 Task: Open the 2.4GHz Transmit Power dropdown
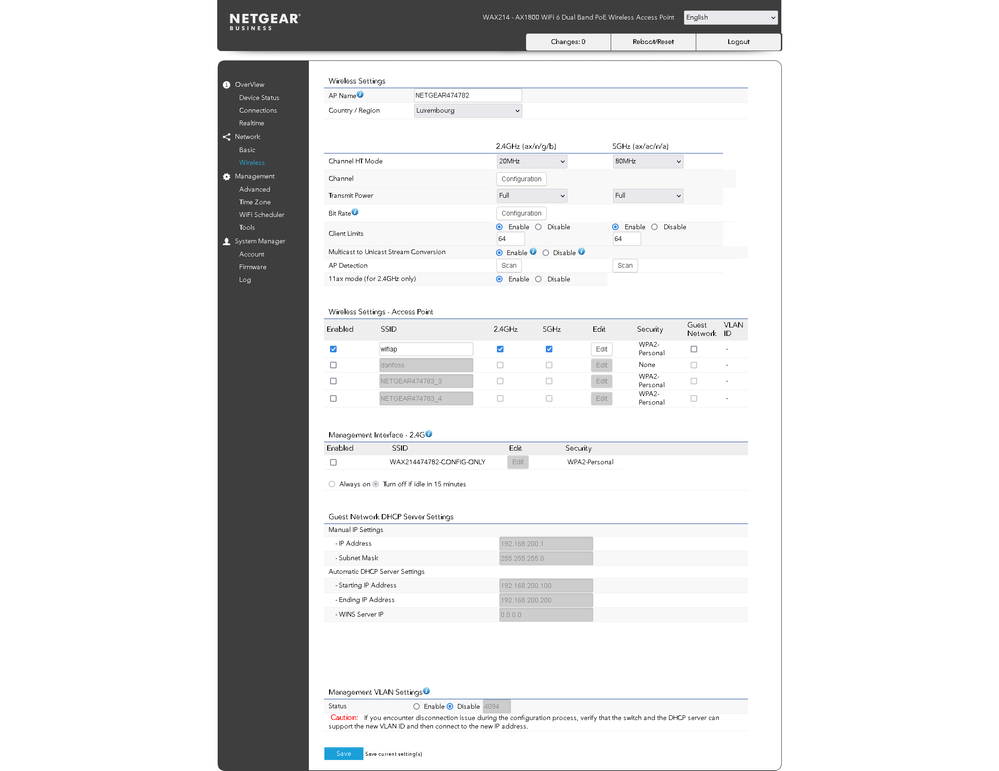coord(532,196)
